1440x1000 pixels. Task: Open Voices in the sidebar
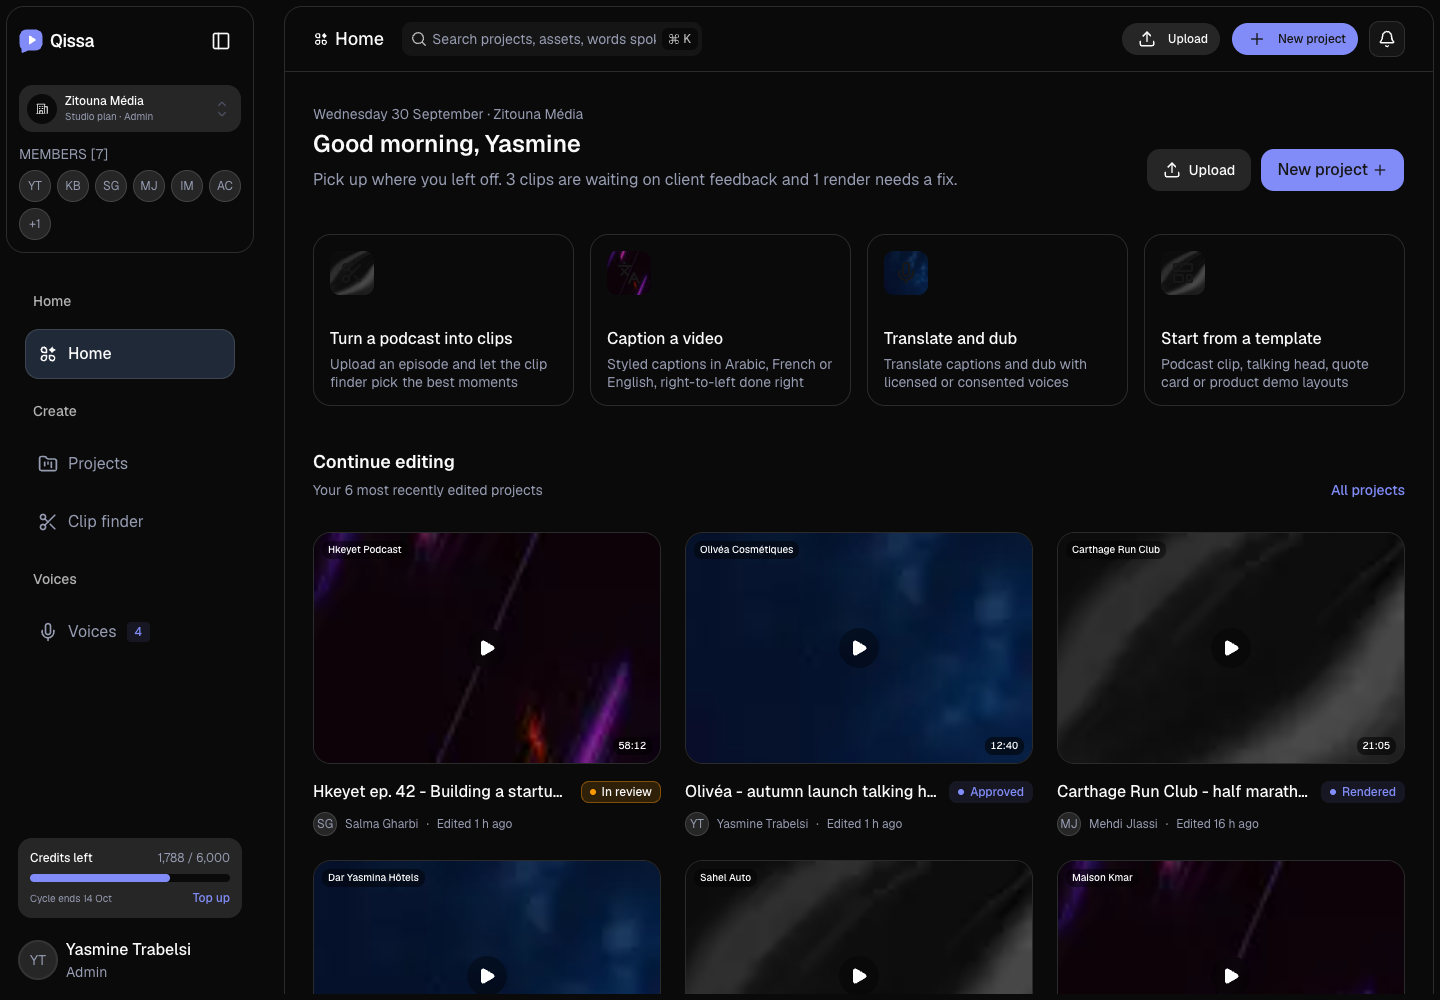click(130, 632)
